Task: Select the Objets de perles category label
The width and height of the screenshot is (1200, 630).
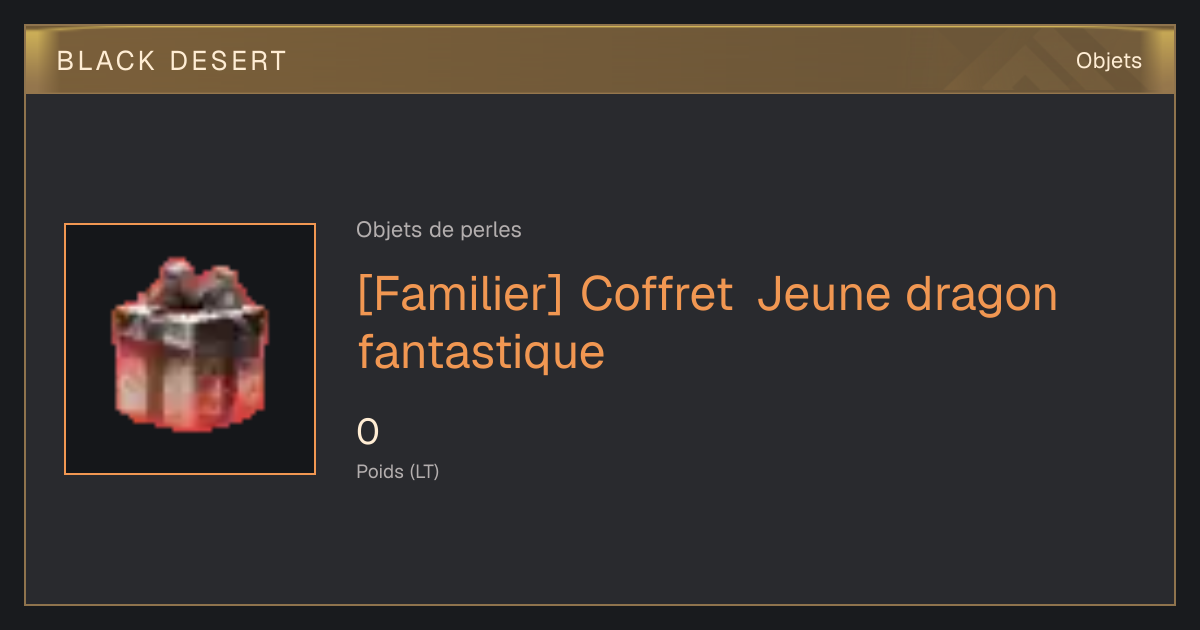Action: 439,230
